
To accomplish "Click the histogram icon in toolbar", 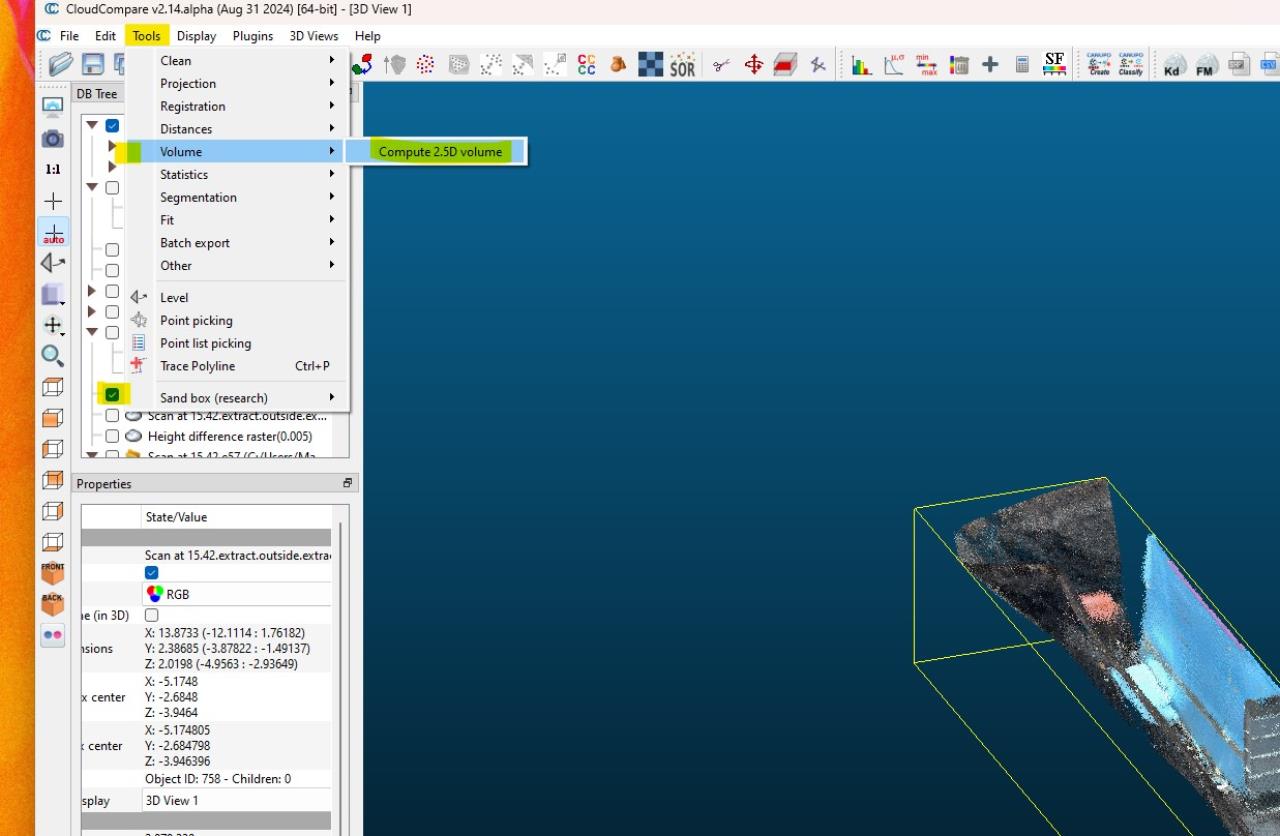I will (x=861, y=65).
